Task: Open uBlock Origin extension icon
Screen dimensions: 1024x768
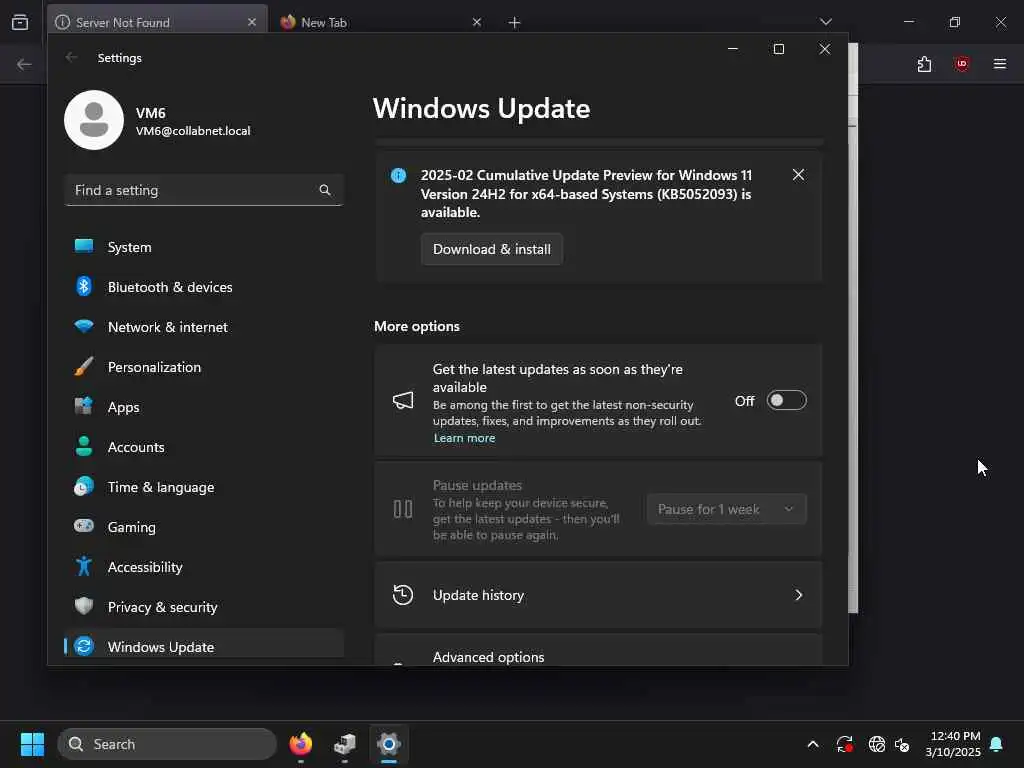Action: 961,64
